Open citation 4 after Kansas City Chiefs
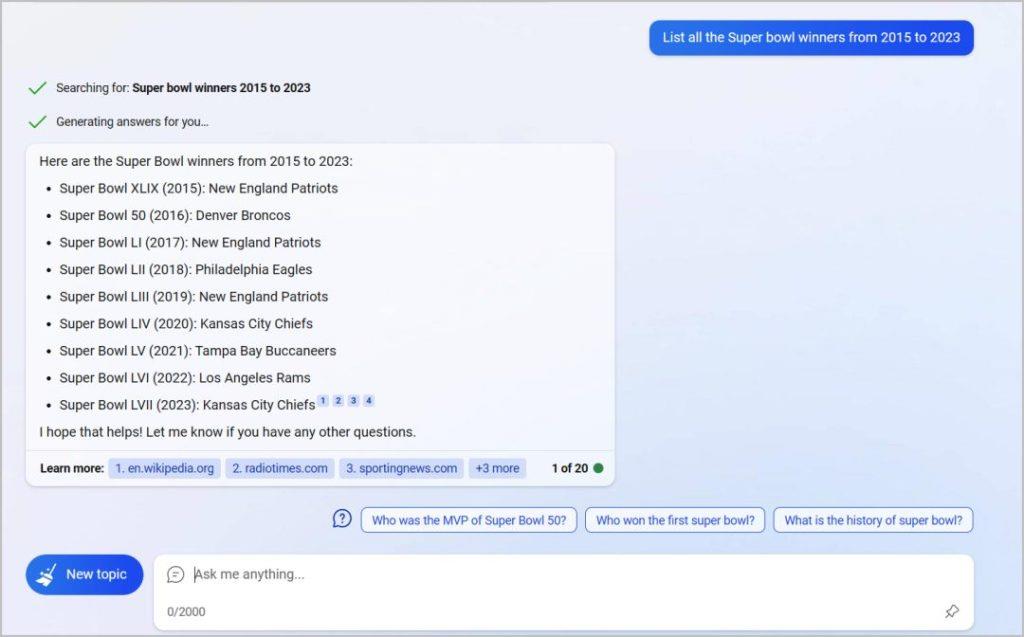Image resolution: width=1024 pixels, height=637 pixels. point(368,400)
